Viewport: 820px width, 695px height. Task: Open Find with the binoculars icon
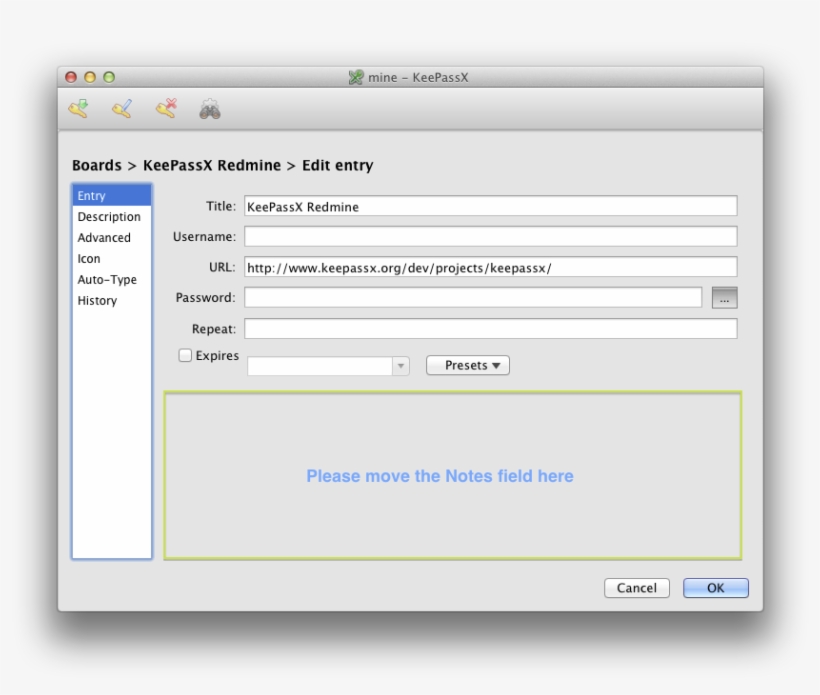point(210,109)
